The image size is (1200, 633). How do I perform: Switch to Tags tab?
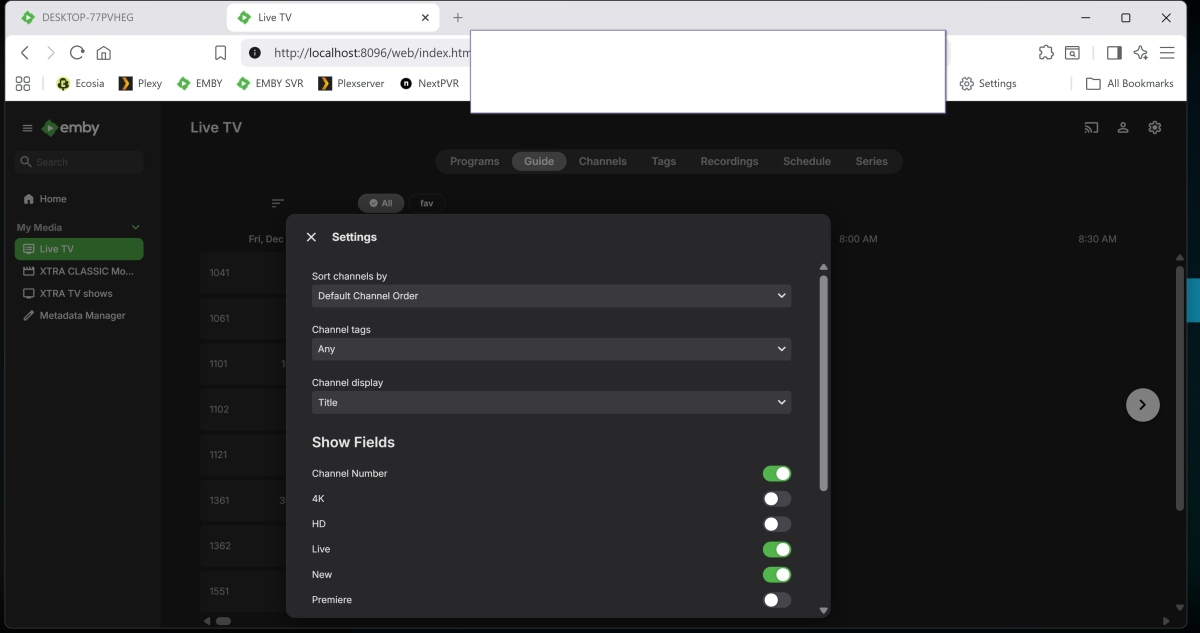tap(664, 161)
